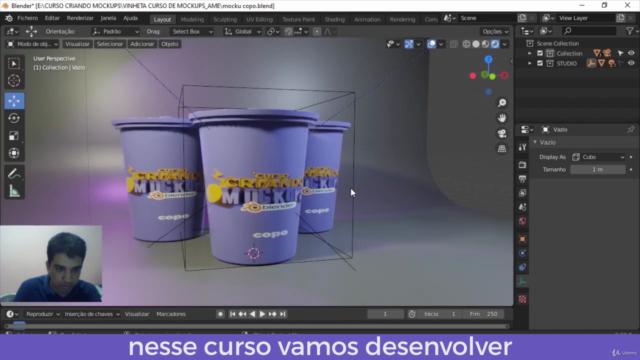Open the outliner filter funnel dropdown
This screenshot has height=360, width=640.
pos(631,31)
